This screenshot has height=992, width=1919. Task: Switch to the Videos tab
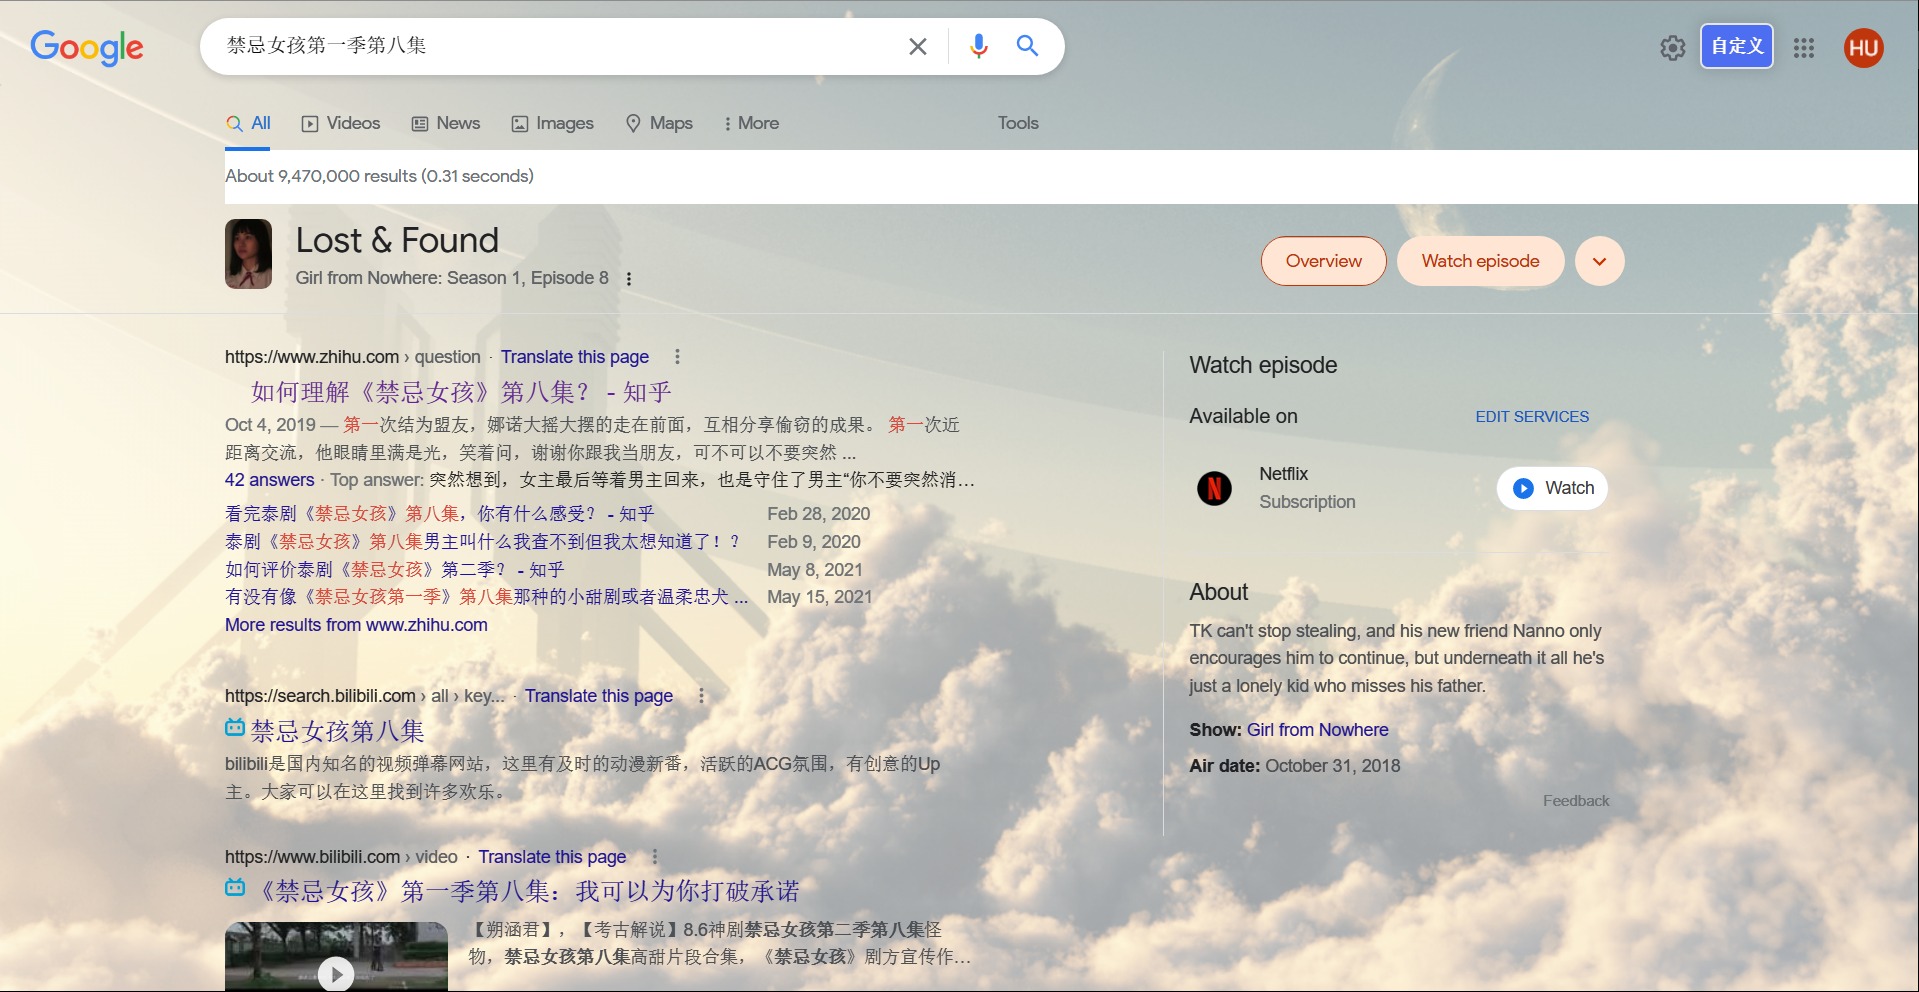(340, 123)
